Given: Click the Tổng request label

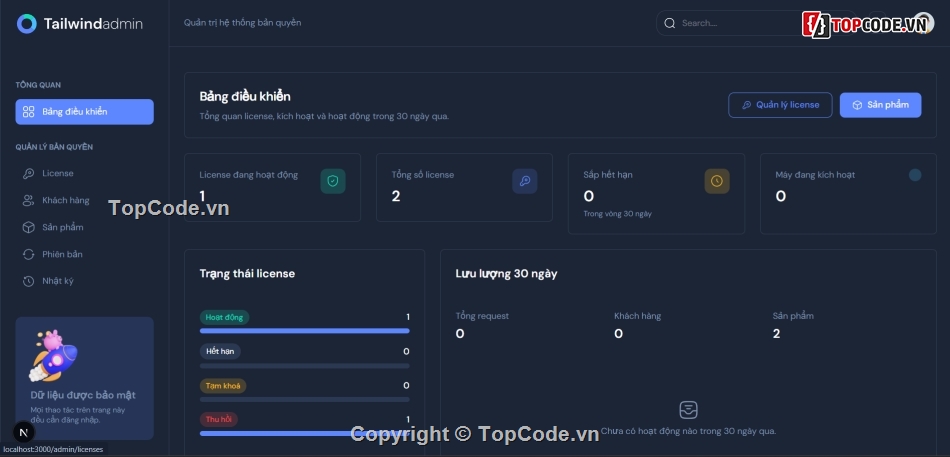Looking at the screenshot, I should click(482, 316).
